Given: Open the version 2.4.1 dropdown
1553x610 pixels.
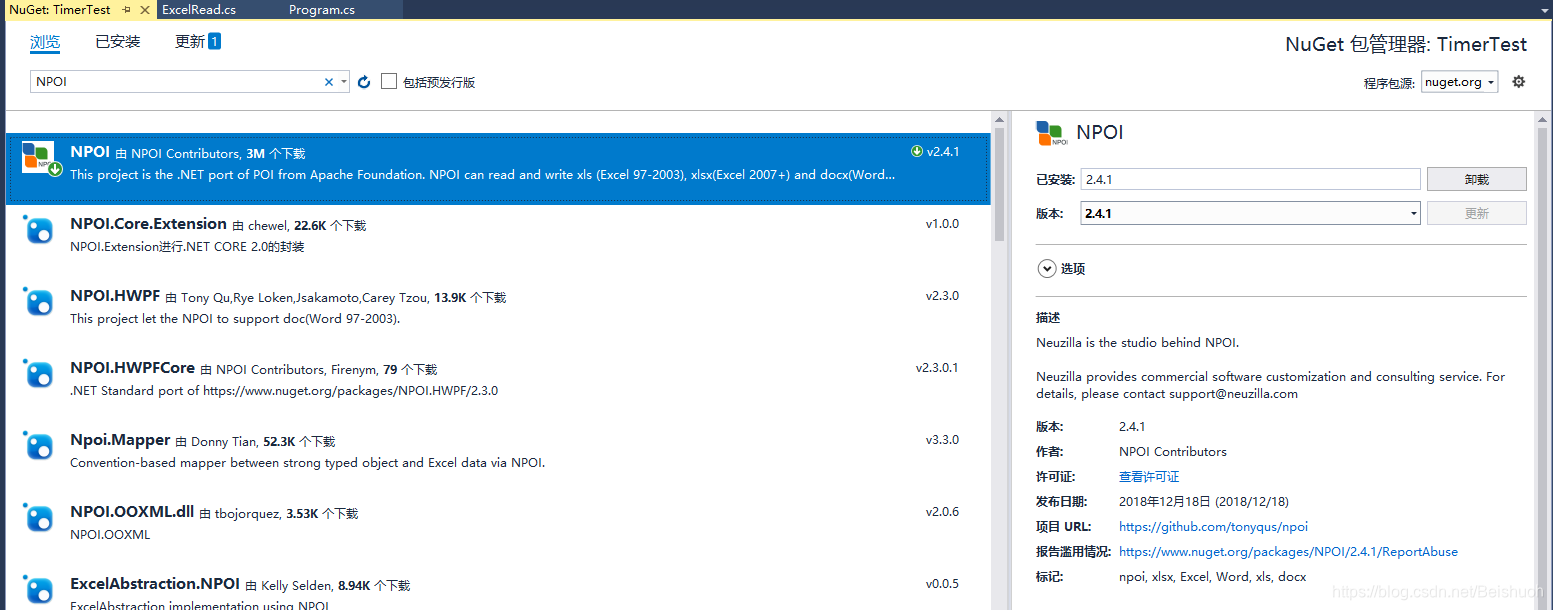Looking at the screenshot, I should click(1250, 213).
